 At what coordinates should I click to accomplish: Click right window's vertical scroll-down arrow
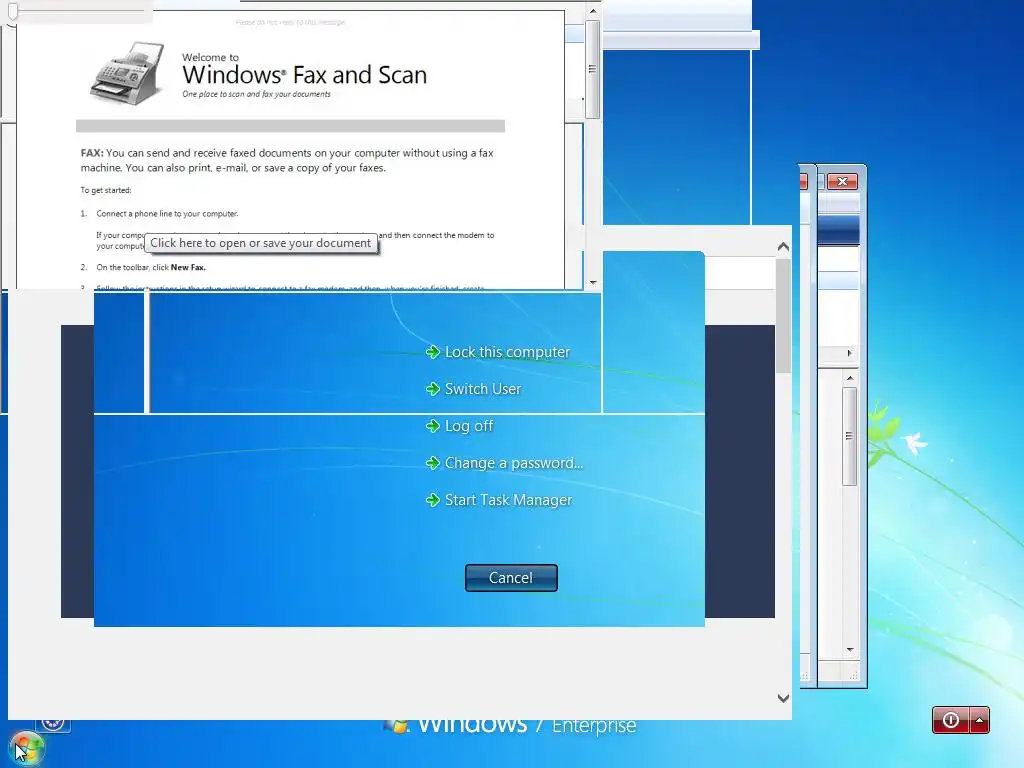pyautogui.click(x=850, y=649)
